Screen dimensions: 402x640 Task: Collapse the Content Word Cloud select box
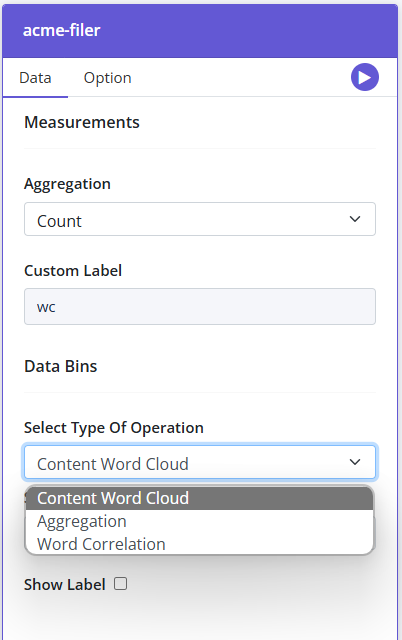(x=200, y=462)
